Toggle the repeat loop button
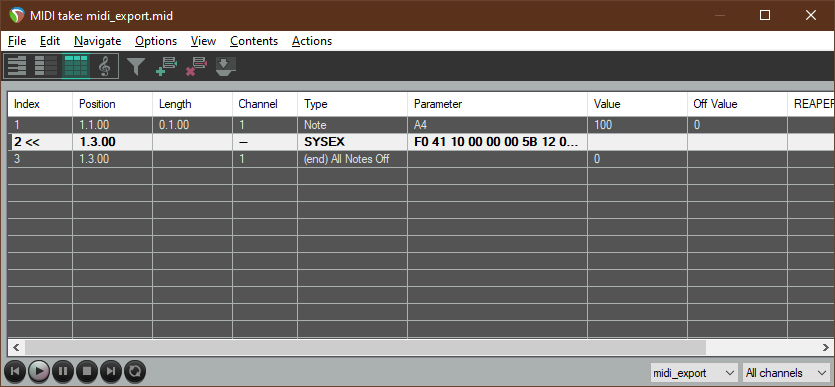This screenshot has width=835, height=387. [135, 371]
